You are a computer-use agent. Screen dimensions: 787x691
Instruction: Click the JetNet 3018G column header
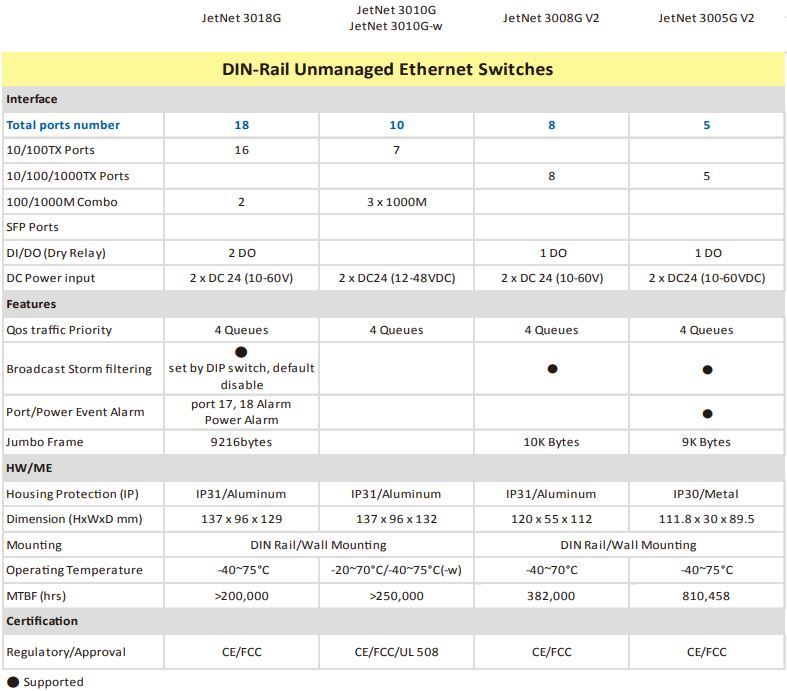241,18
